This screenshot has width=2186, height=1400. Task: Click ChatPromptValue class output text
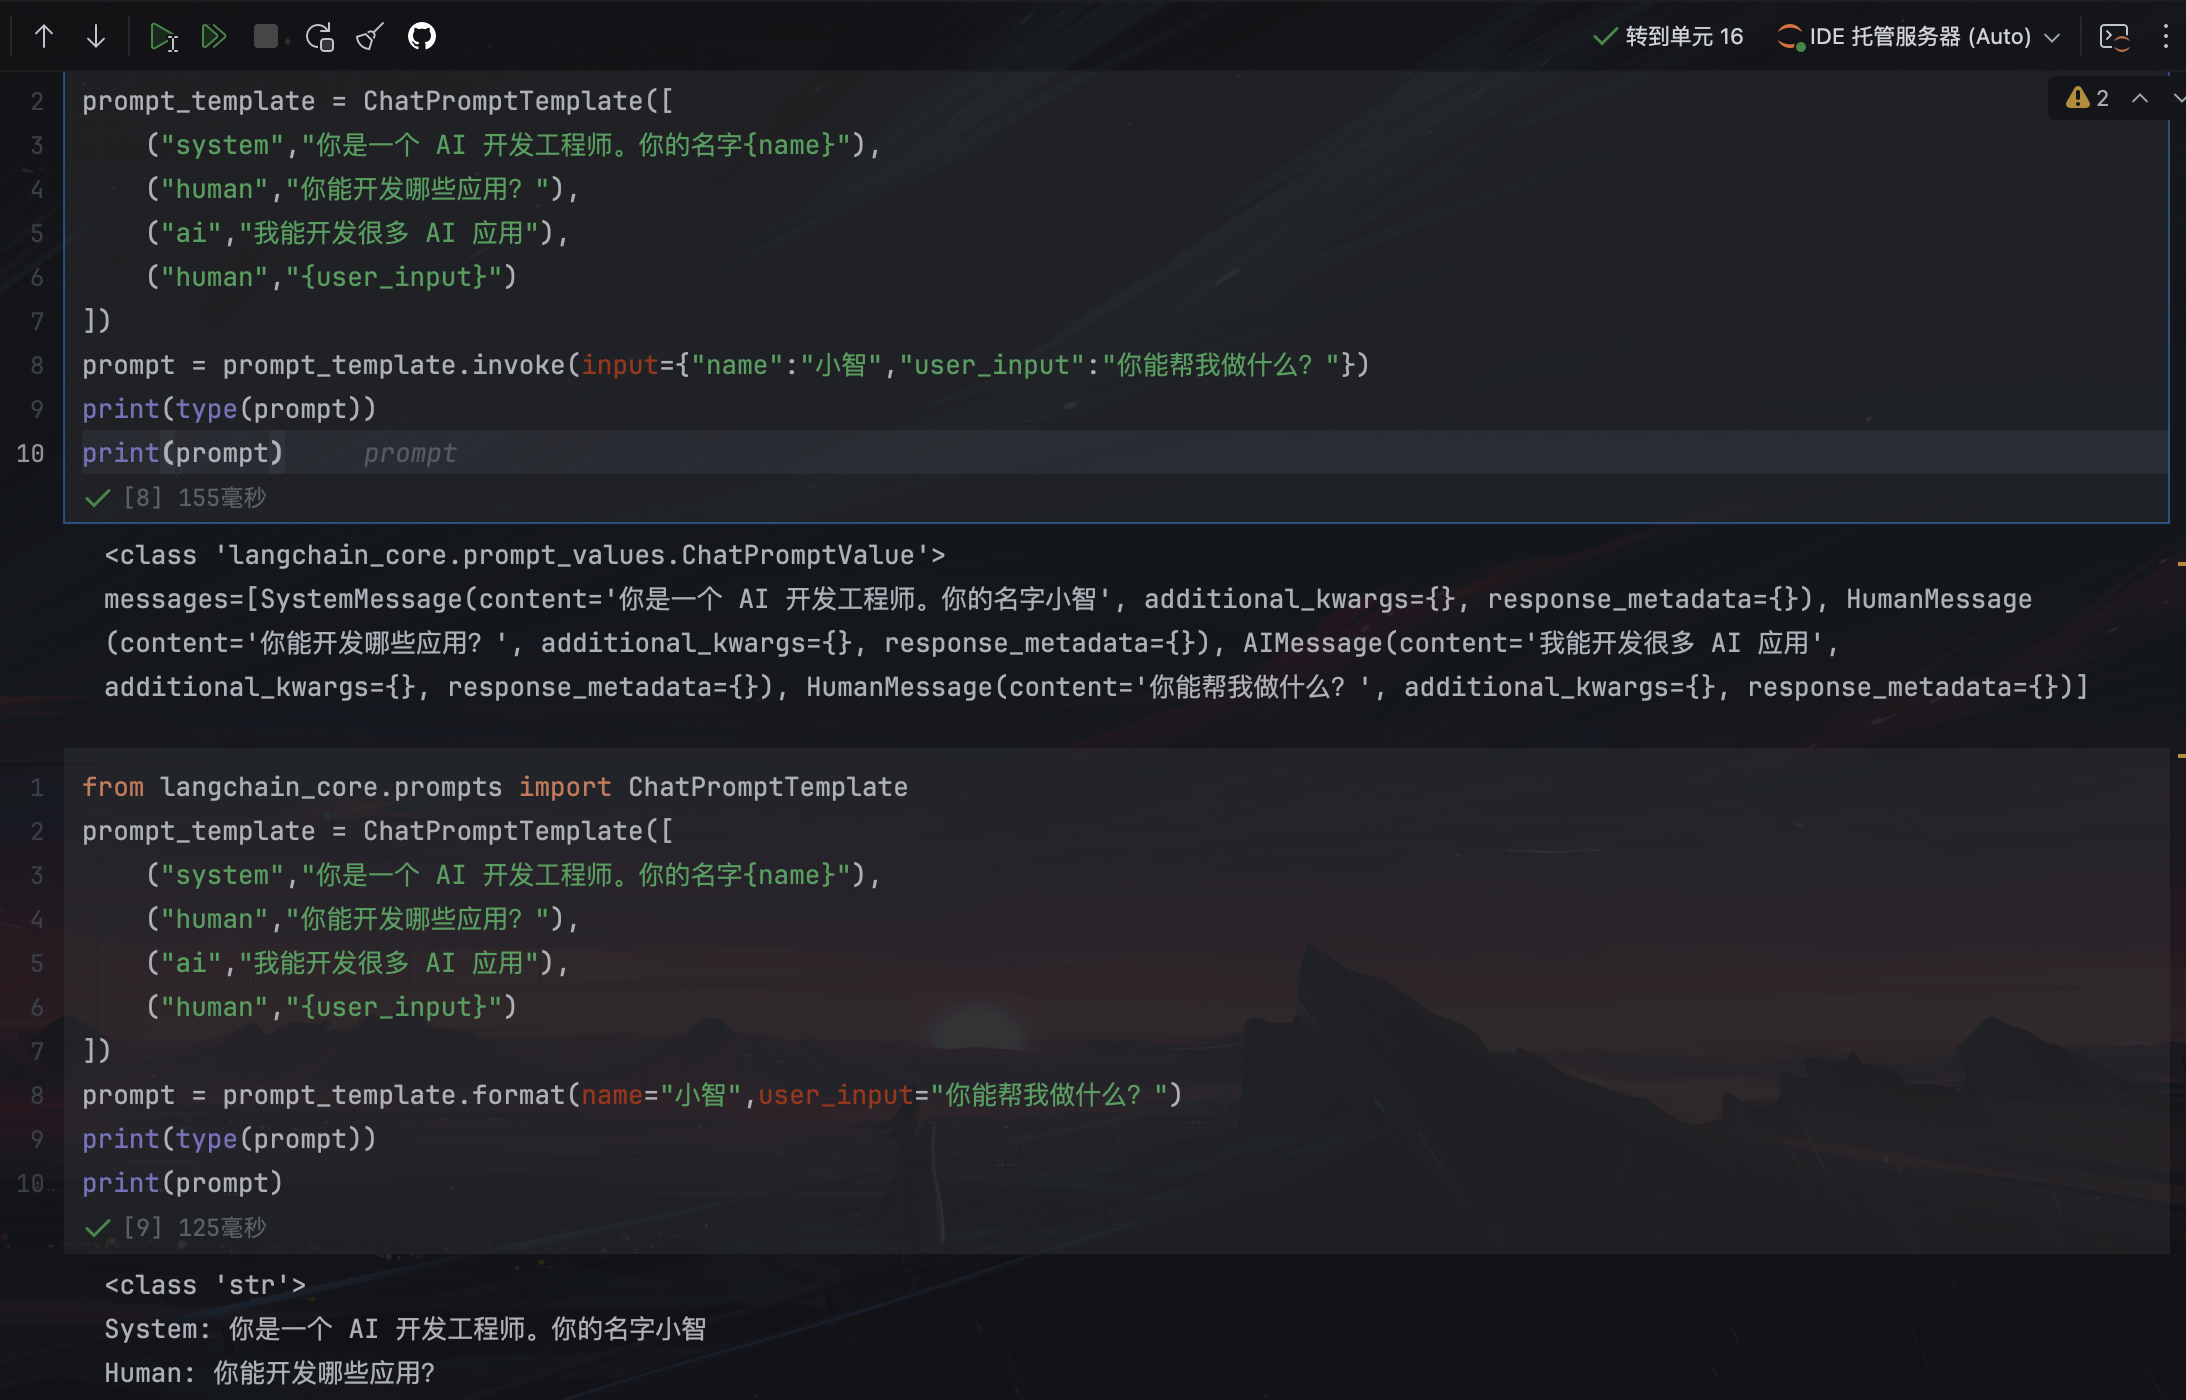click(x=524, y=555)
